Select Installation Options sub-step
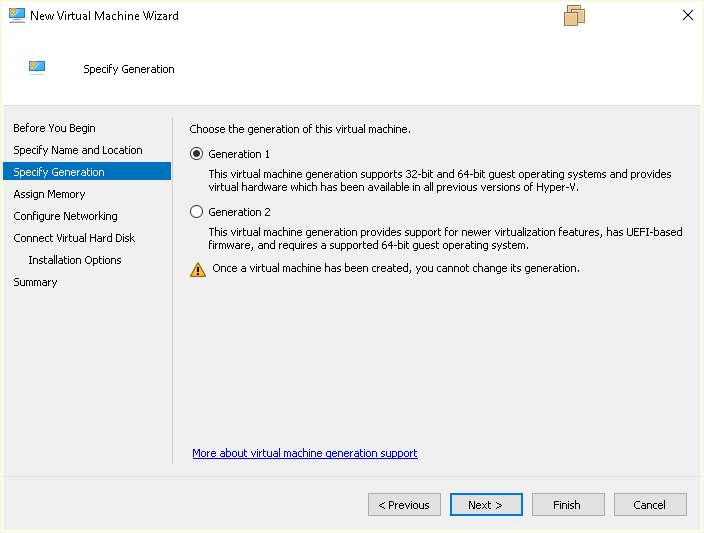Viewport: 704px width, 533px height. (75, 260)
